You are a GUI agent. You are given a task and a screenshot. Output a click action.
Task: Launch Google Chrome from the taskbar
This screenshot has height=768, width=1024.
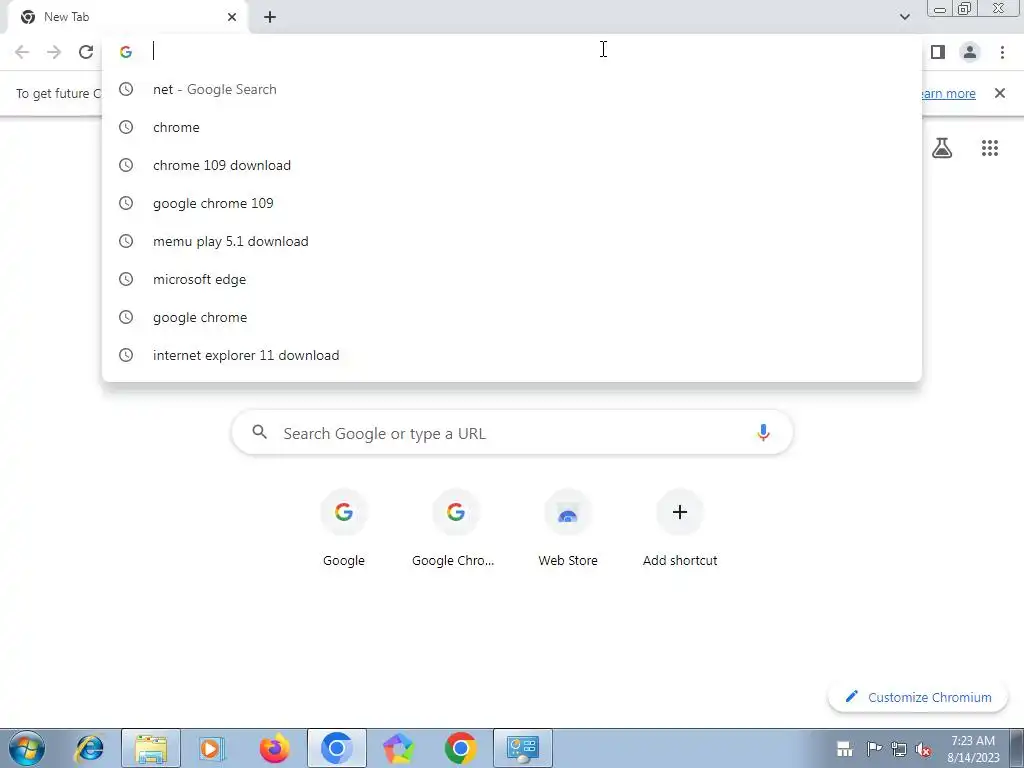point(460,748)
